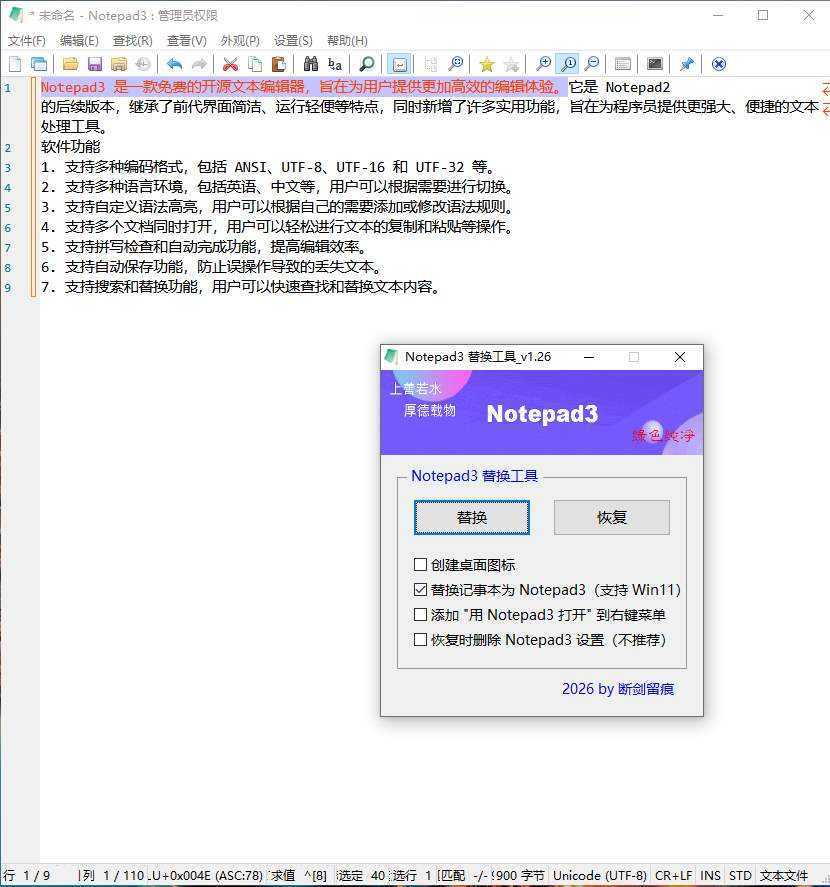Image resolution: width=830 pixels, height=887 pixels.
Task: Redo the last undone edit
Action: 199,64
